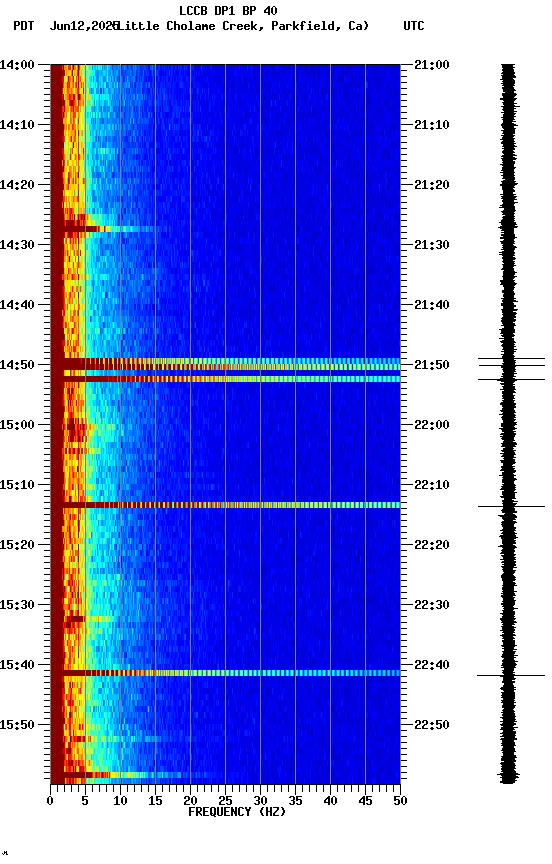Click the 22:10 UTC time label
The width and height of the screenshot is (552, 864).
[x=432, y=485]
